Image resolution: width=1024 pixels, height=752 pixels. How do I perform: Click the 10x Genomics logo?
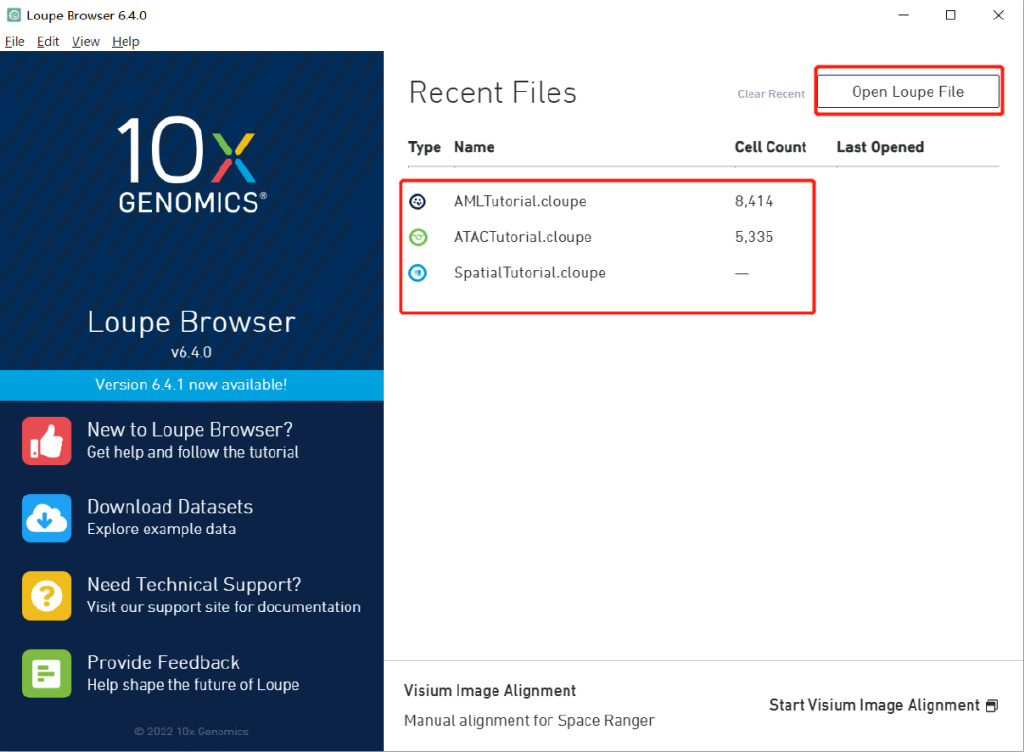(x=191, y=165)
